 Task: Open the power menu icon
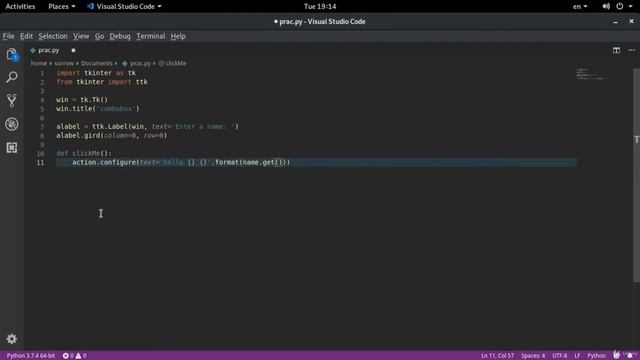point(620,6)
